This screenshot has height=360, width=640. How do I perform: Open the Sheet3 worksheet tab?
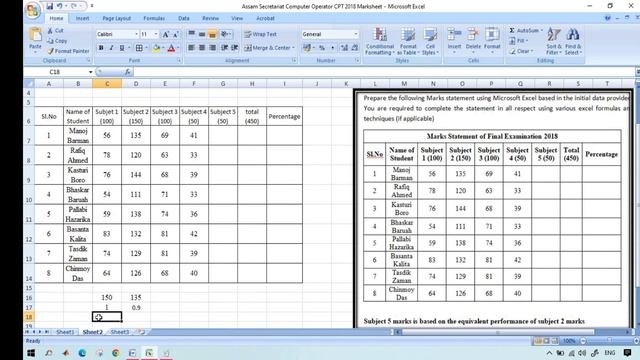click(x=120, y=332)
